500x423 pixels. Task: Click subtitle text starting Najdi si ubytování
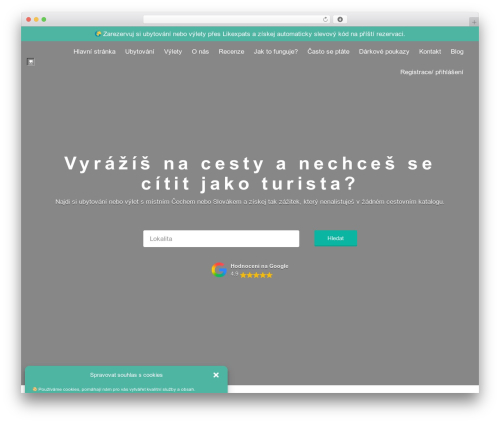click(250, 202)
